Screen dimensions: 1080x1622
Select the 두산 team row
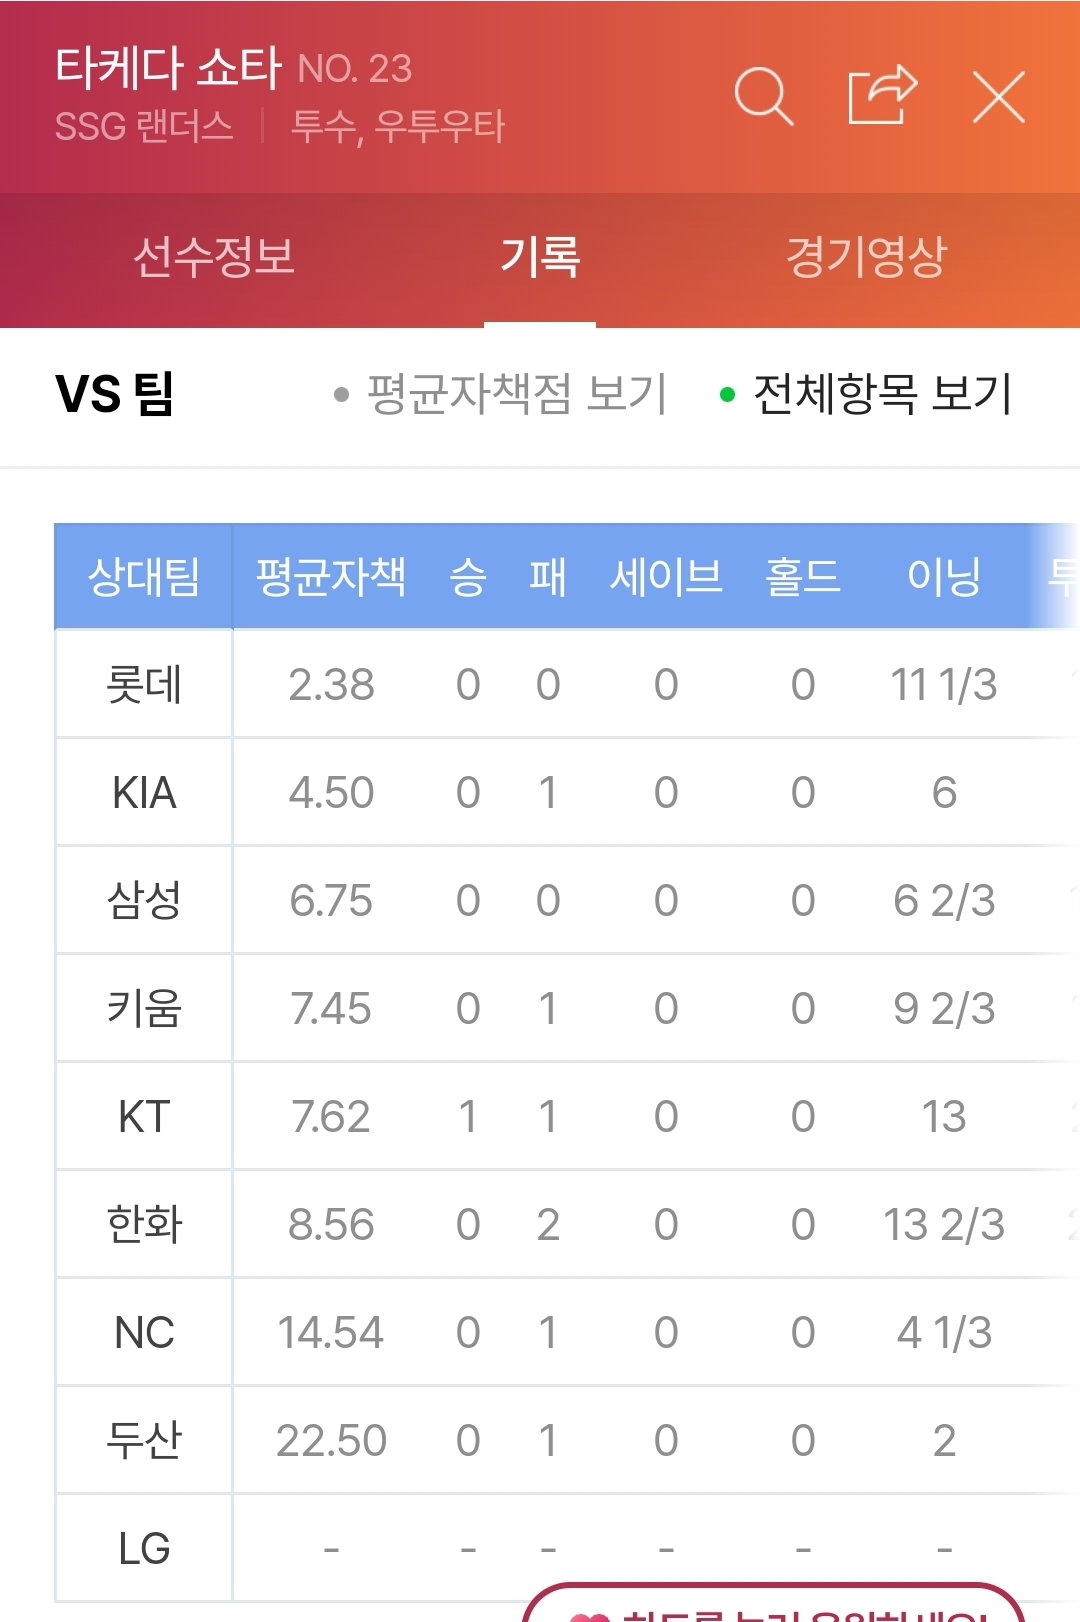[x=567, y=1441]
